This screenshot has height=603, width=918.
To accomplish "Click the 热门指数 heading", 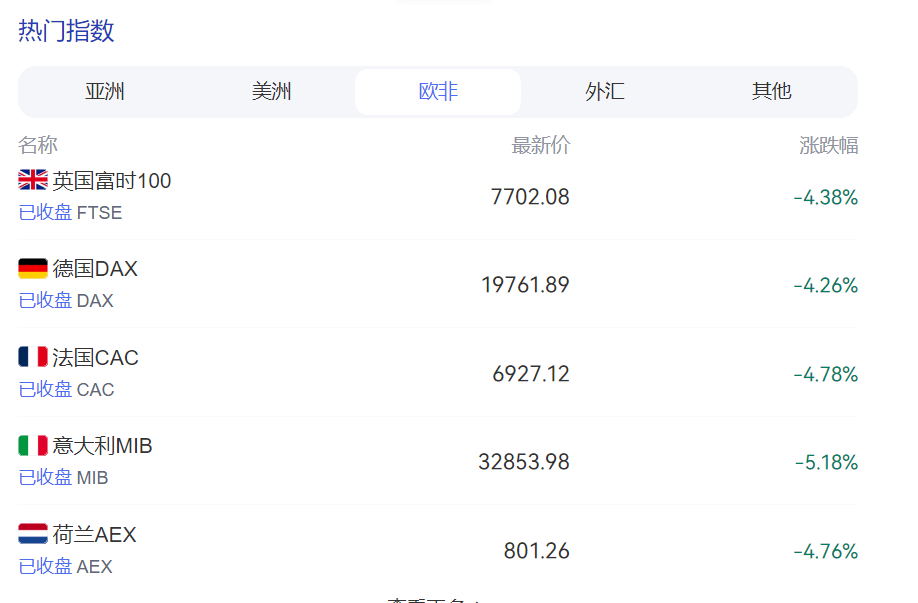I will pyautogui.click(x=66, y=30).
